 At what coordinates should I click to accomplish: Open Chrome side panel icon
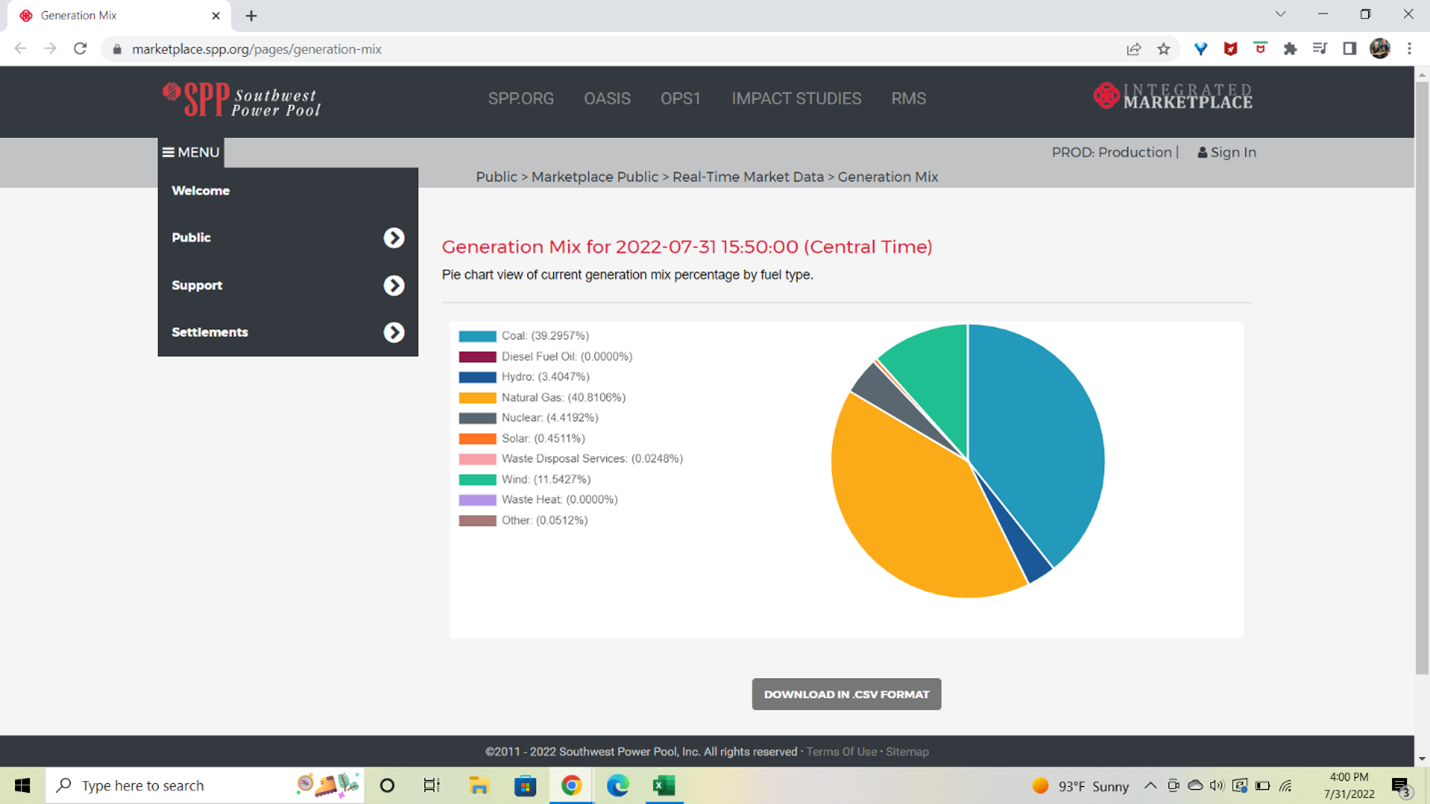(1349, 49)
